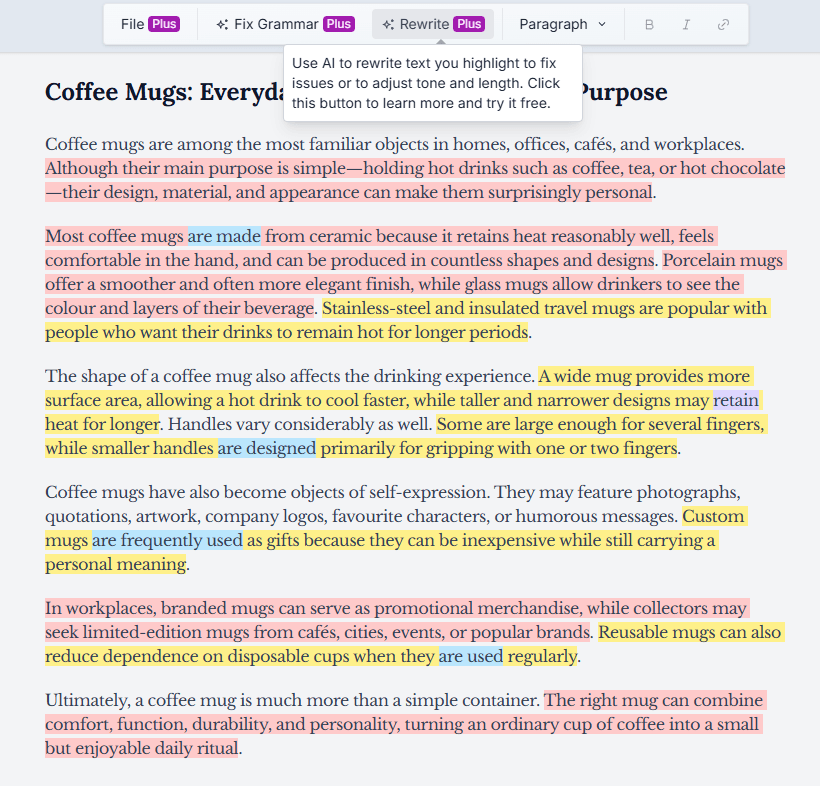This screenshot has width=820, height=786.
Task: Click the sentence "Handles vary considerably as well."
Action: point(300,424)
